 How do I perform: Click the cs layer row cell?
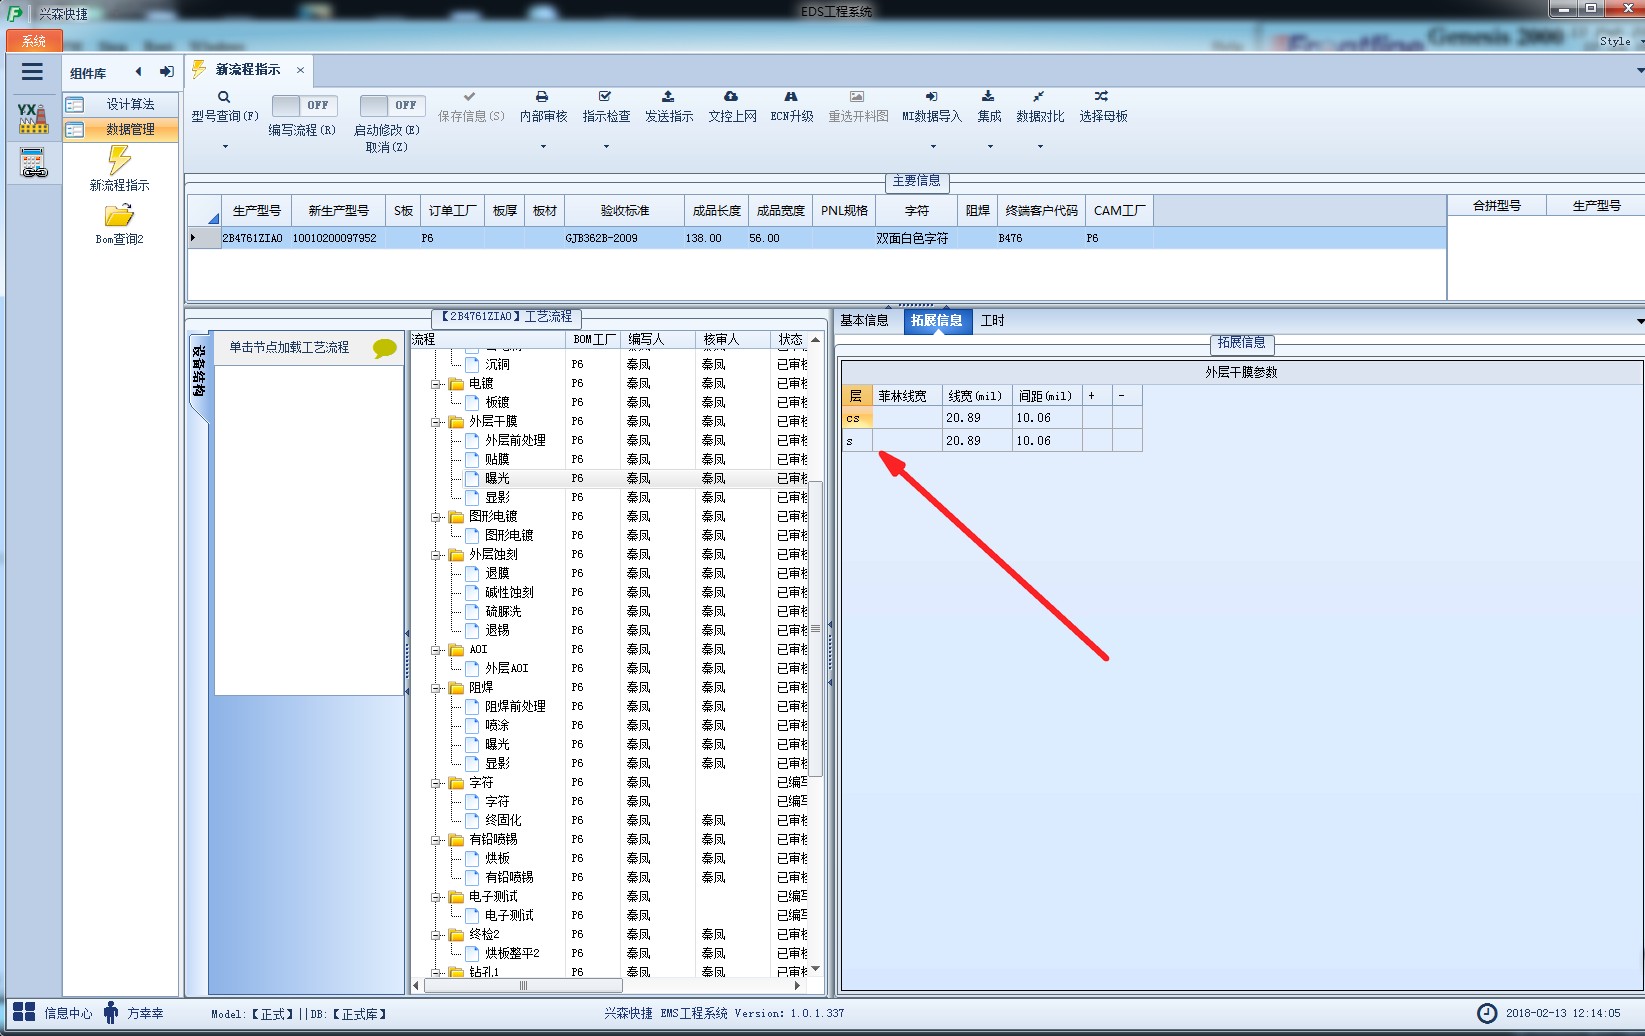coord(857,419)
